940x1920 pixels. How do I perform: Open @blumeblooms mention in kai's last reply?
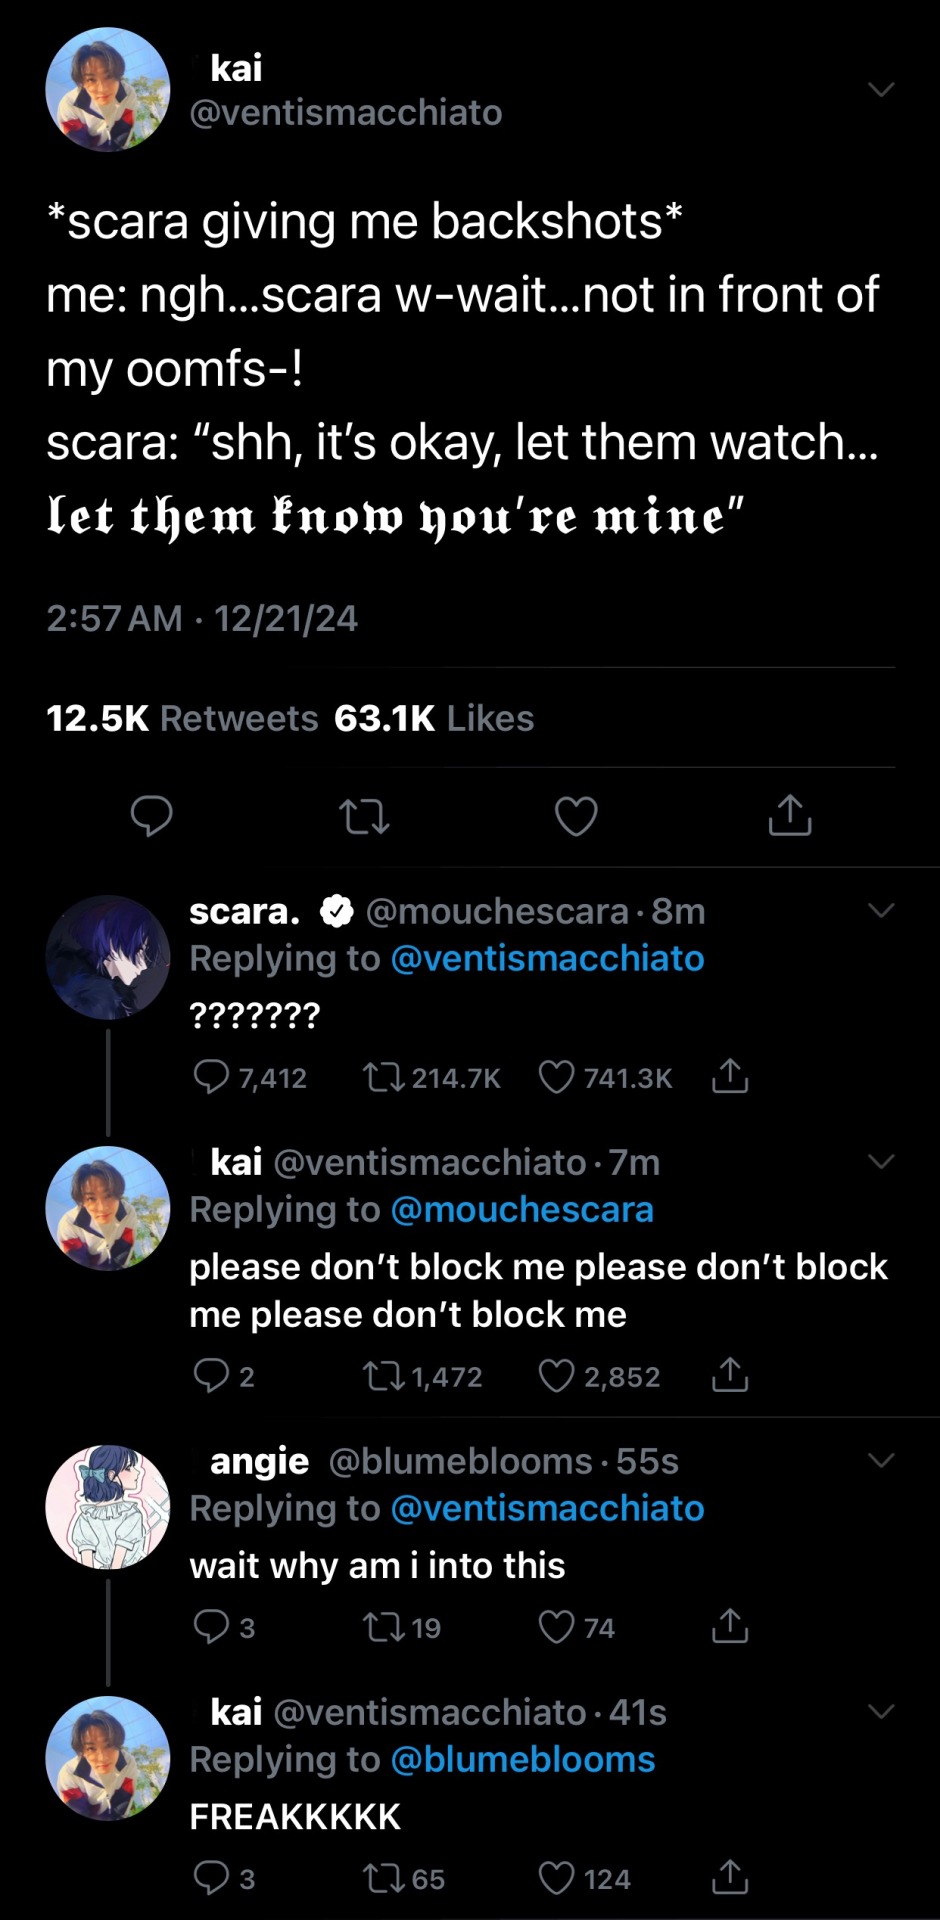tap(522, 1760)
